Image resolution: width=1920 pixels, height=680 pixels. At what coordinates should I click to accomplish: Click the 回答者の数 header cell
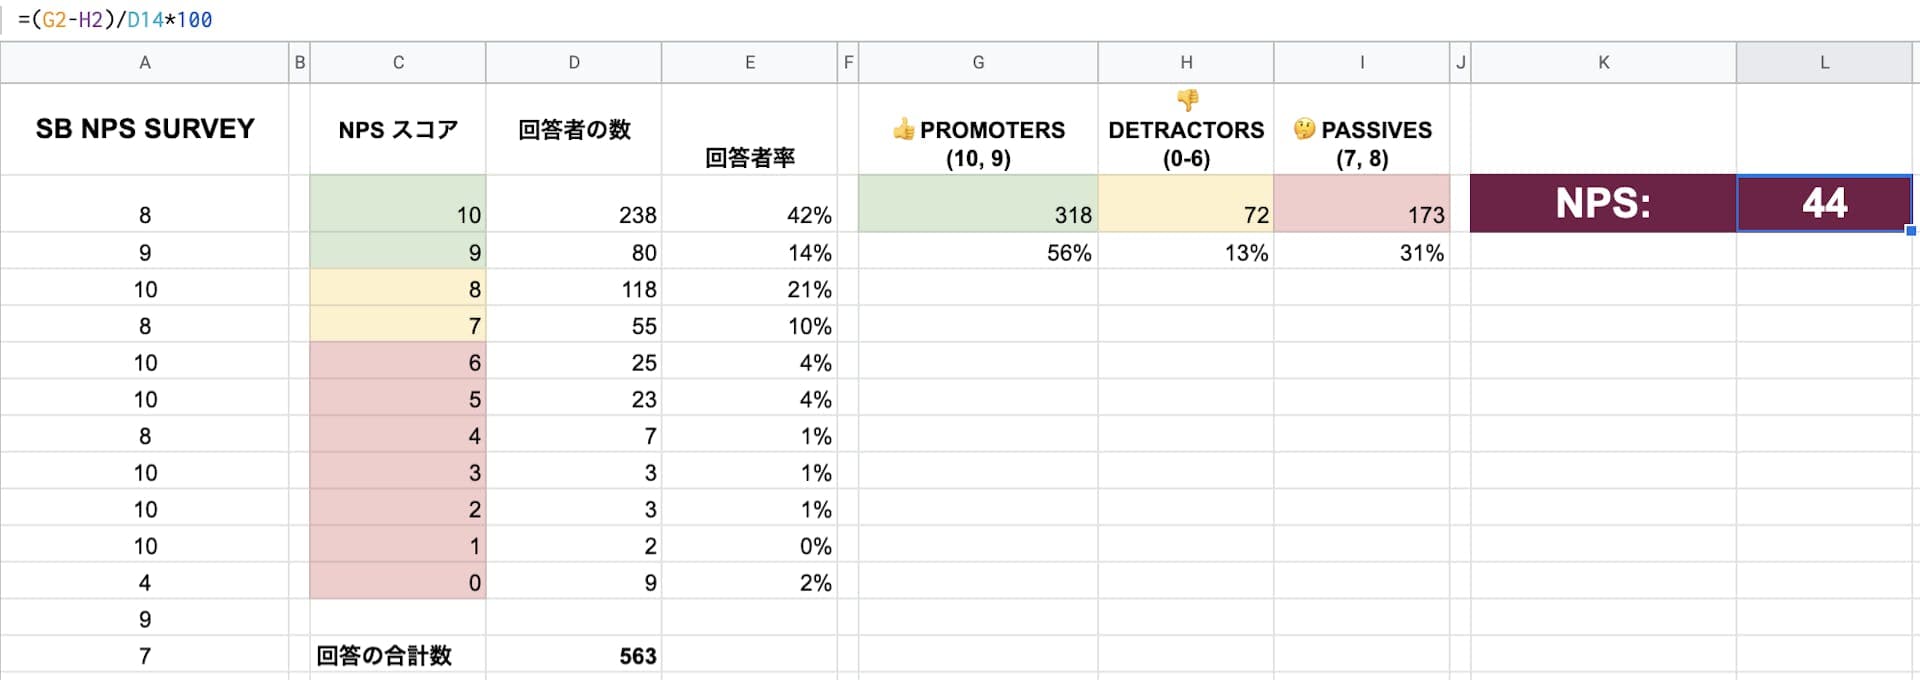click(574, 130)
